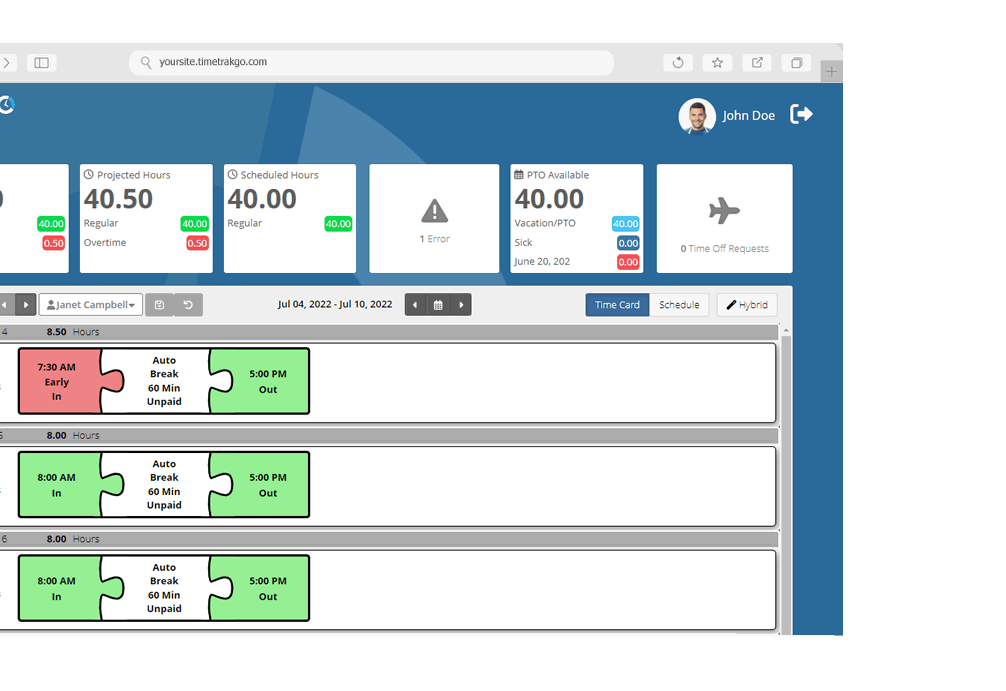Go to the previous week arrow
The image size is (1006, 691).
(x=415, y=305)
